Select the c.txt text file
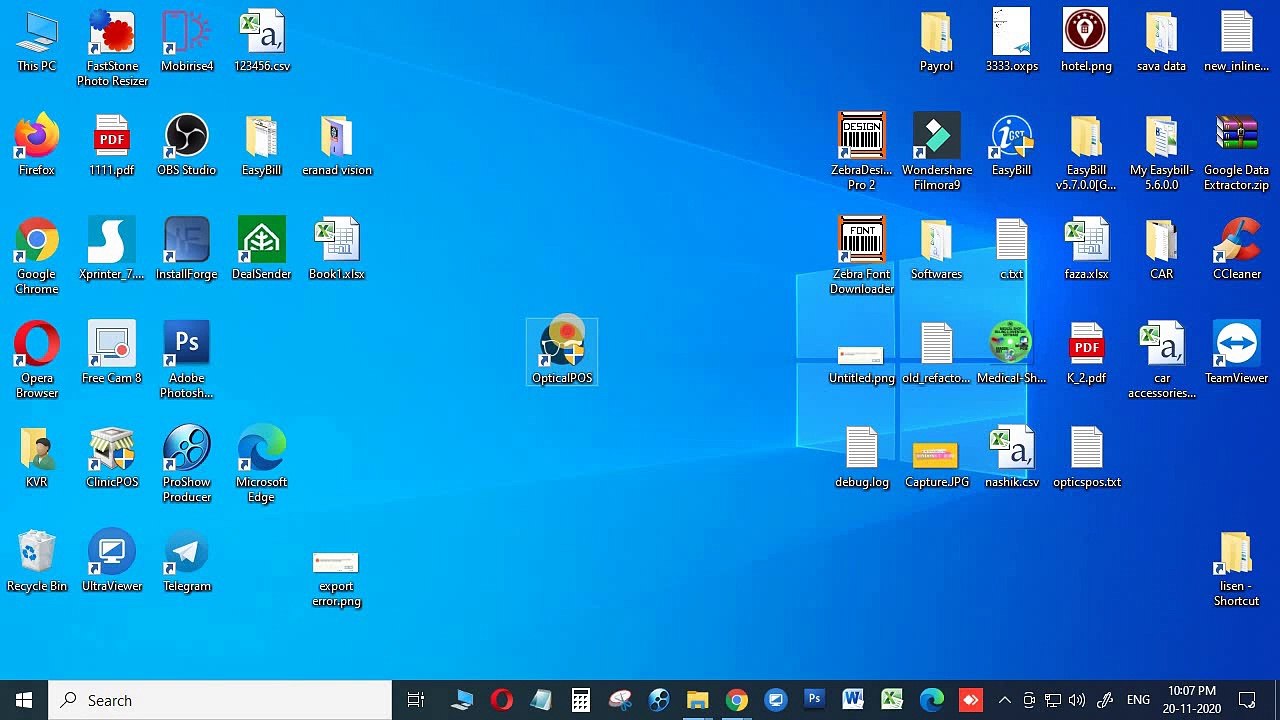The image size is (1280, 720). [1012, 249]
